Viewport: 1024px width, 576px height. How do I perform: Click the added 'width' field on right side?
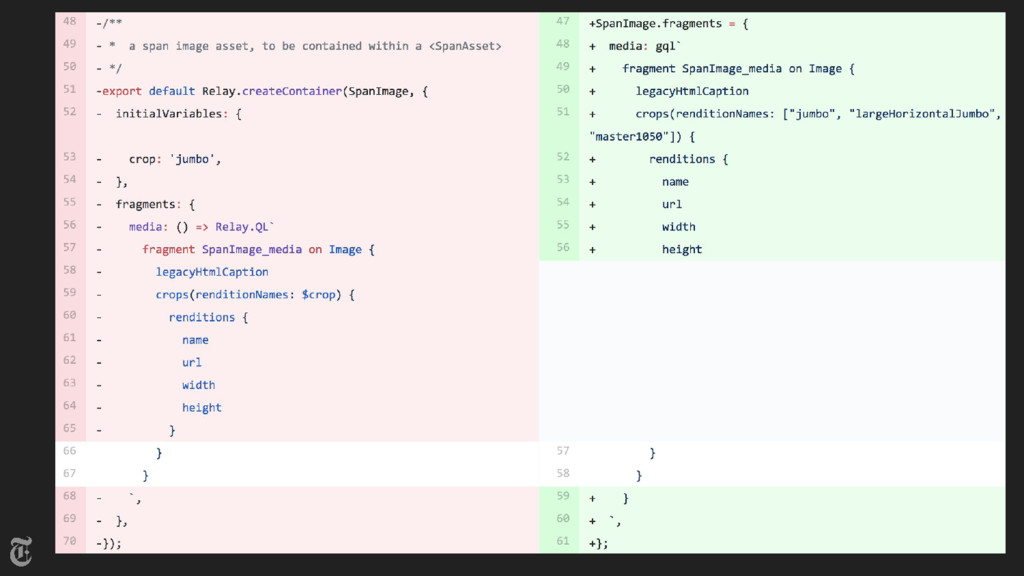[679, 227]
